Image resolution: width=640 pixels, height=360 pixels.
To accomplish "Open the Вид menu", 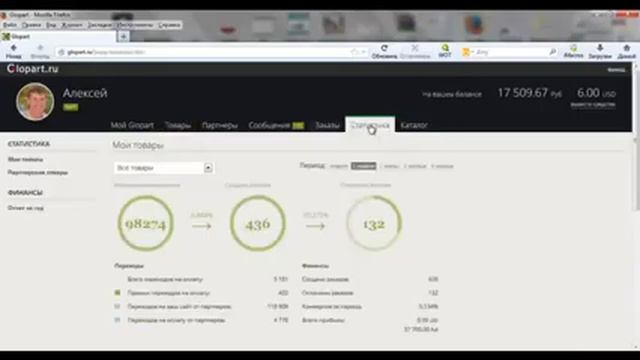I will (51, 25).
